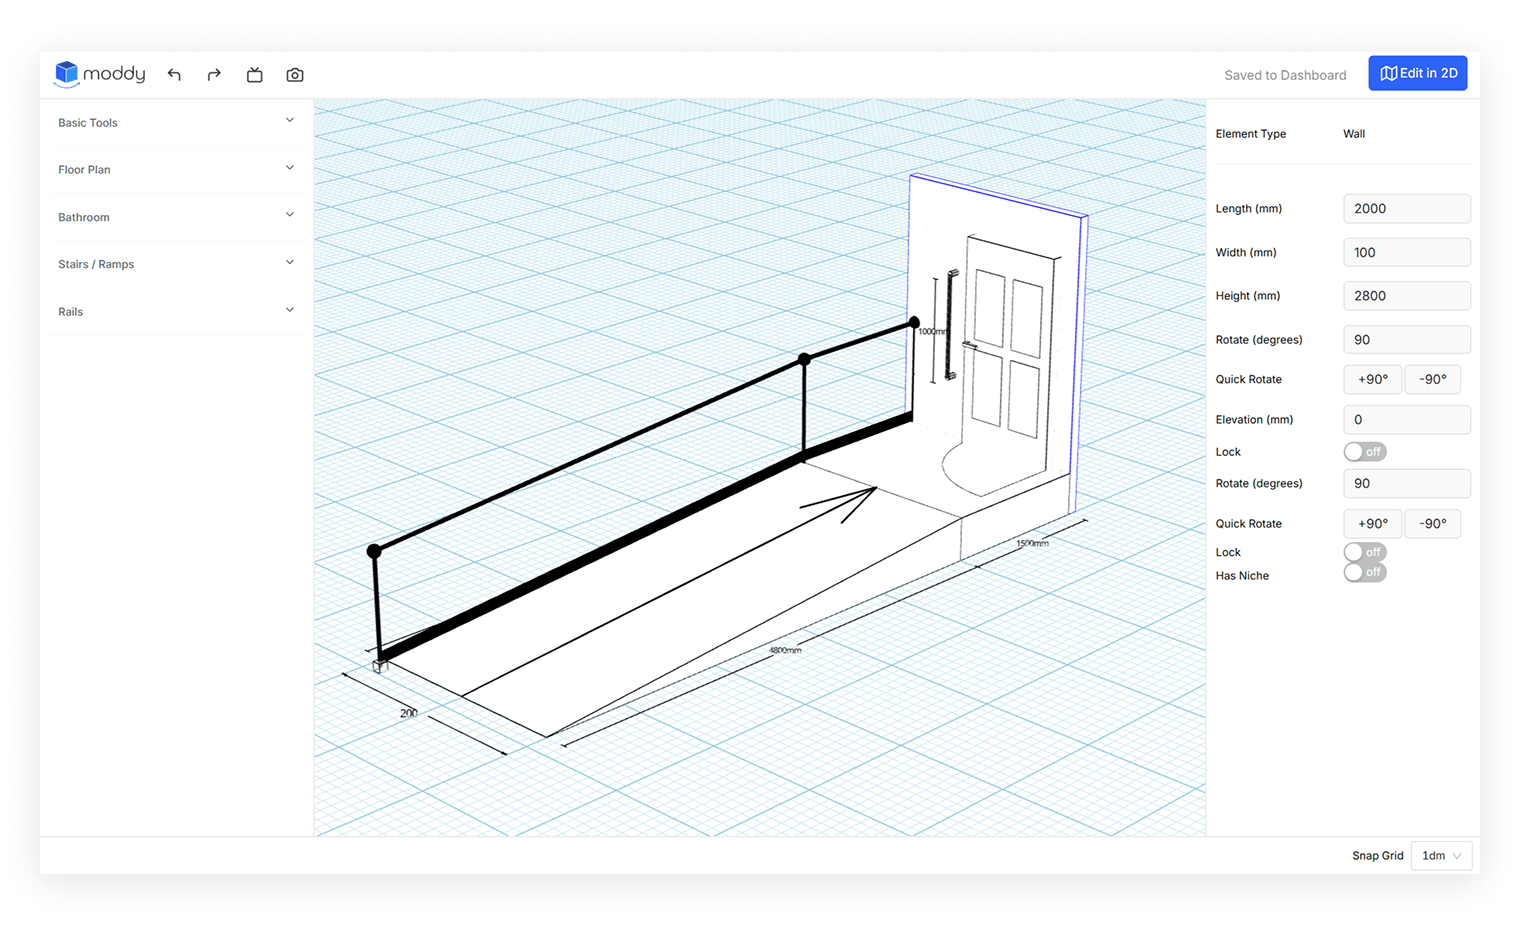Click the second Rotate (degrees) field
The height and width of the screenshot is (938, 1520).
coord(1406,483)
